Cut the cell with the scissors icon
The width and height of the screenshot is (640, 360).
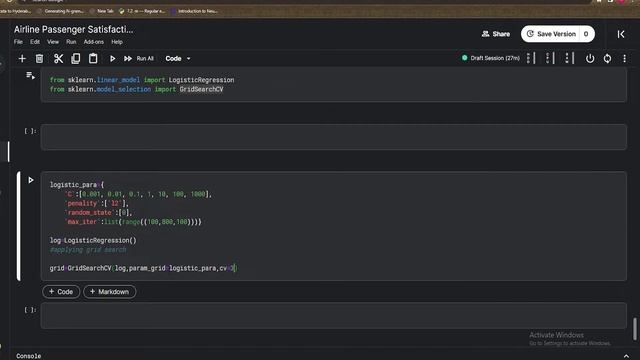(58, 59)
